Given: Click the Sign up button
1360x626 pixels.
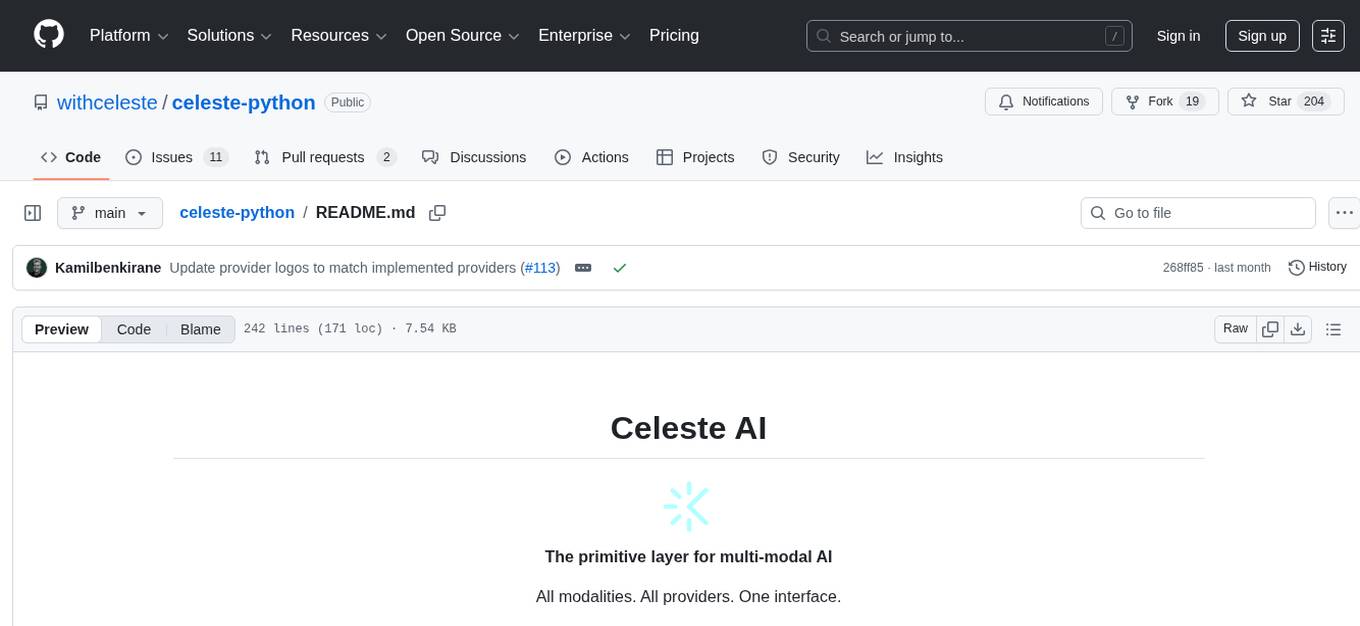Looking at the screenshot, I should [1261, 35].
